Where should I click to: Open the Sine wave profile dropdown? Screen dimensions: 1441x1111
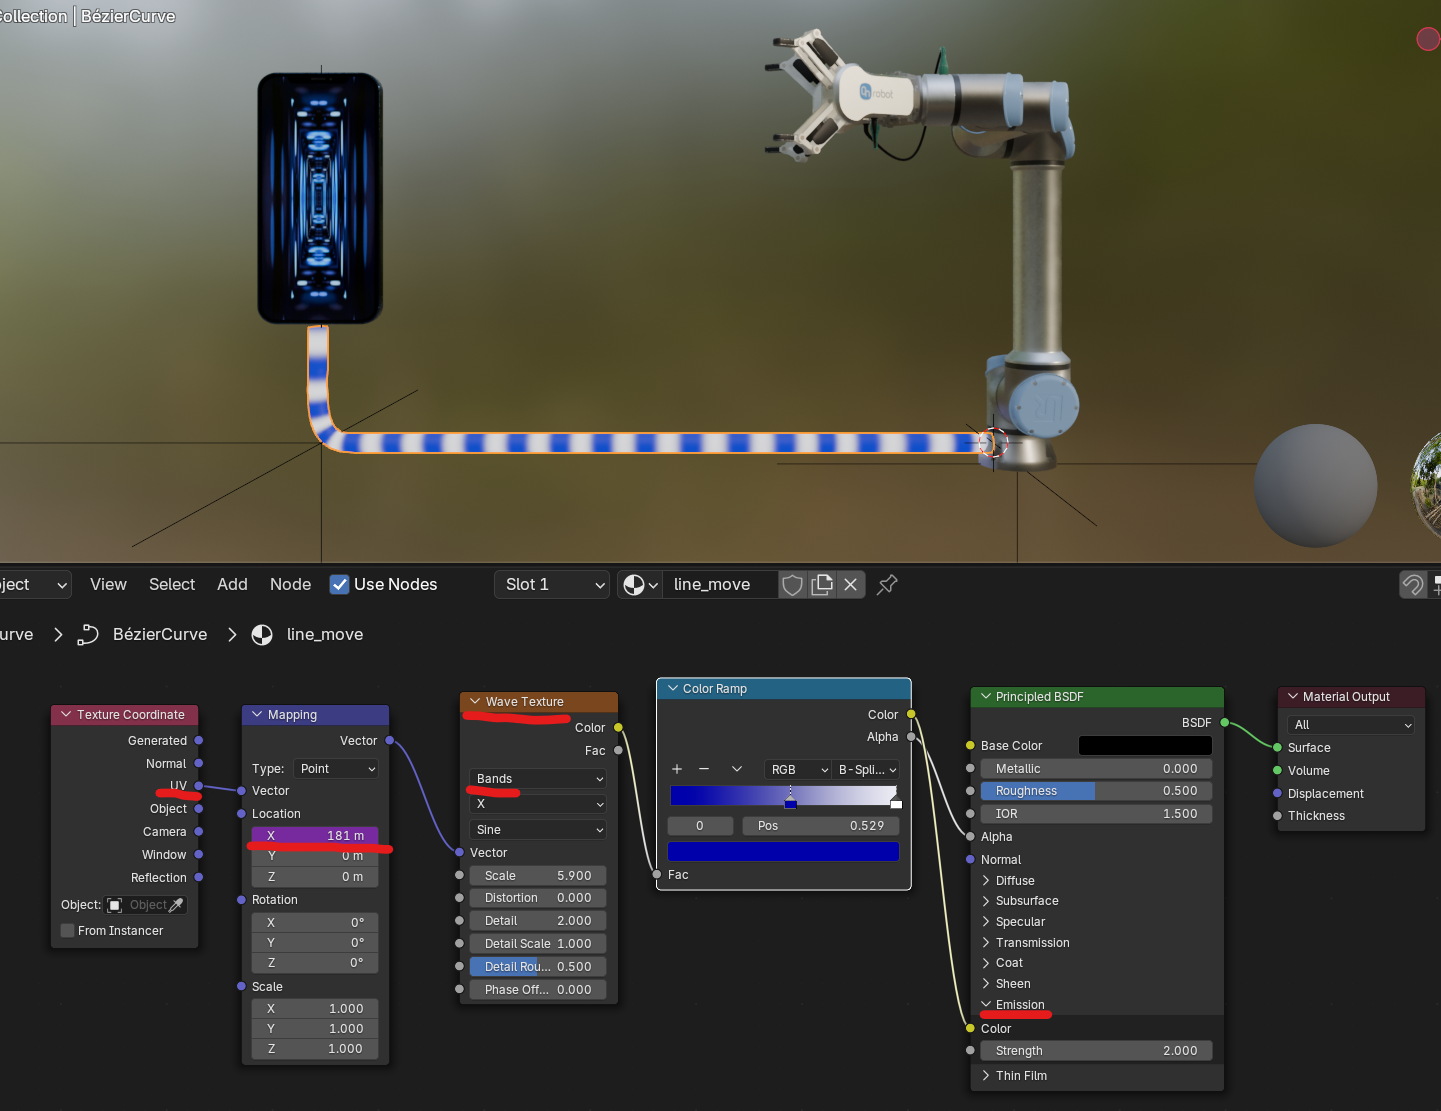click(x=539, y=830)
